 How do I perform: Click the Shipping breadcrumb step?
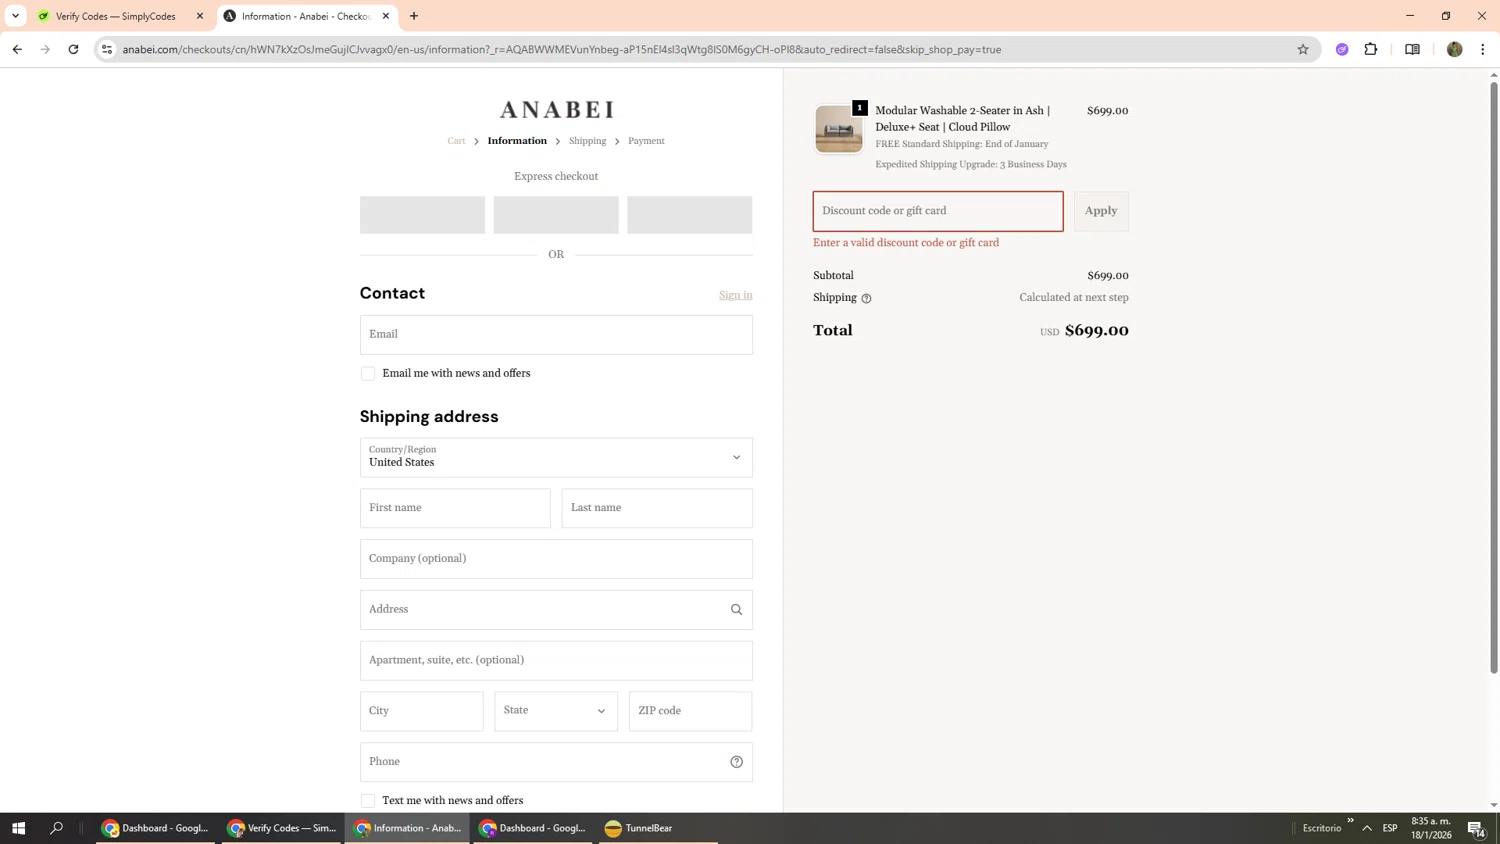pos(588,141)
